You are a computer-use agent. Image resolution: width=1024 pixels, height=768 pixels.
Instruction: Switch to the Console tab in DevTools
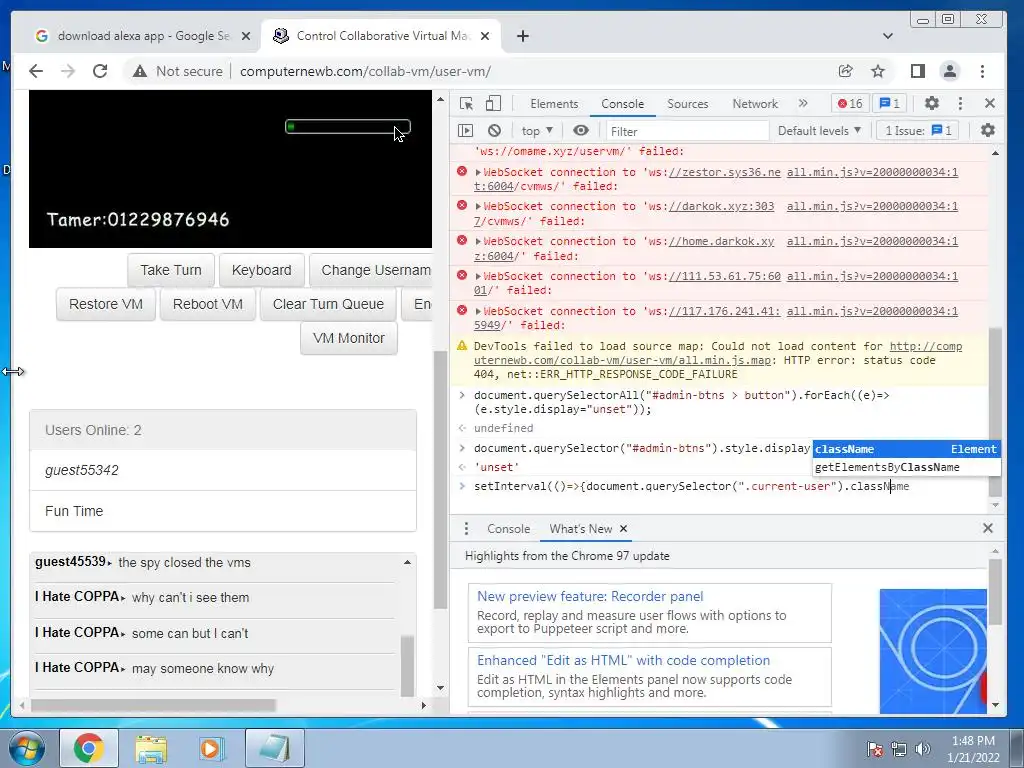click(x=622, y=103)
